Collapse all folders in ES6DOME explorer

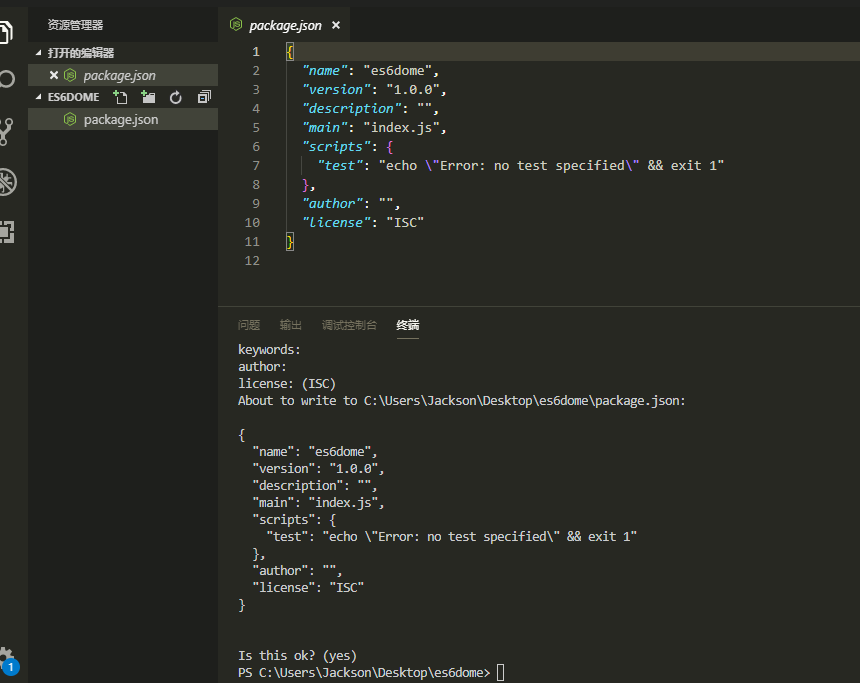coord(204,98)
